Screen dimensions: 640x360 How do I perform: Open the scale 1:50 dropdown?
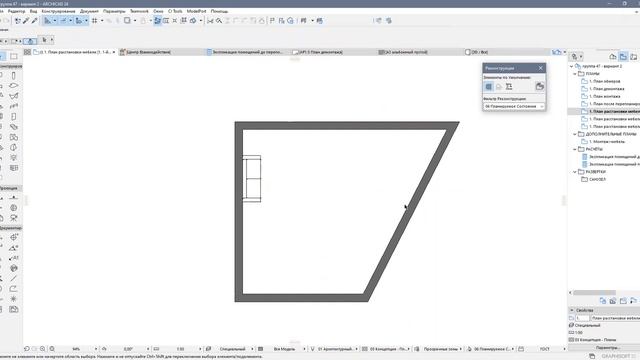pyautogui.click(x=200, y=349)
